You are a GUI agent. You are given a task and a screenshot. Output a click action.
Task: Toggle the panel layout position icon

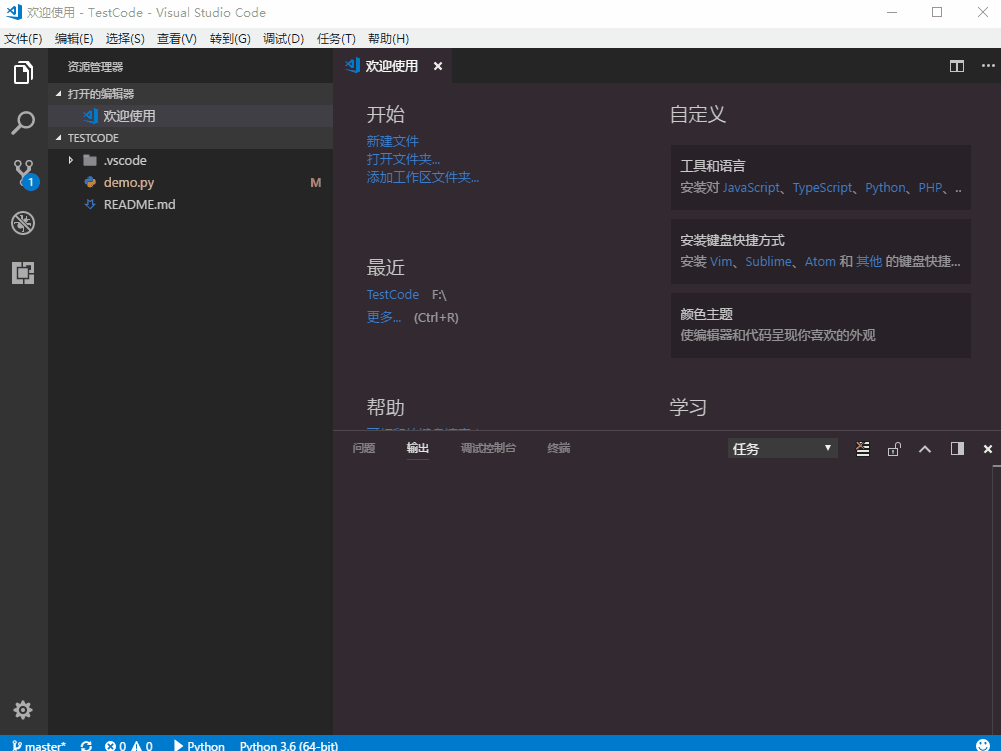pos(956,448)
